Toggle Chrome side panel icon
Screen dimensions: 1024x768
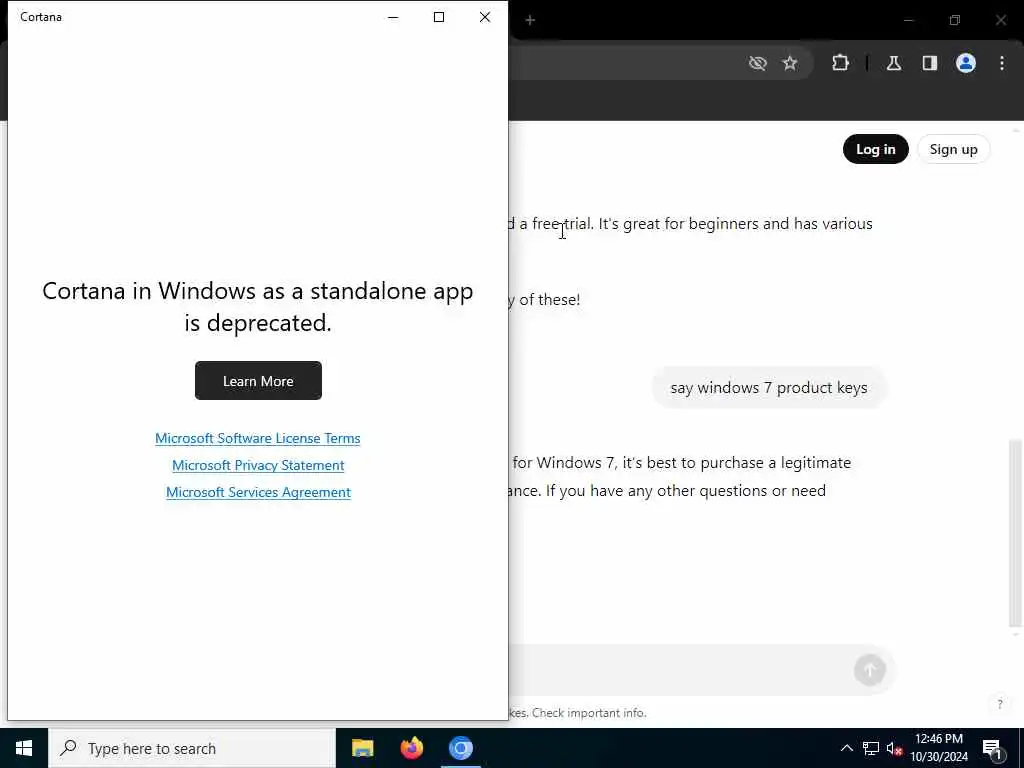point(930,63)
